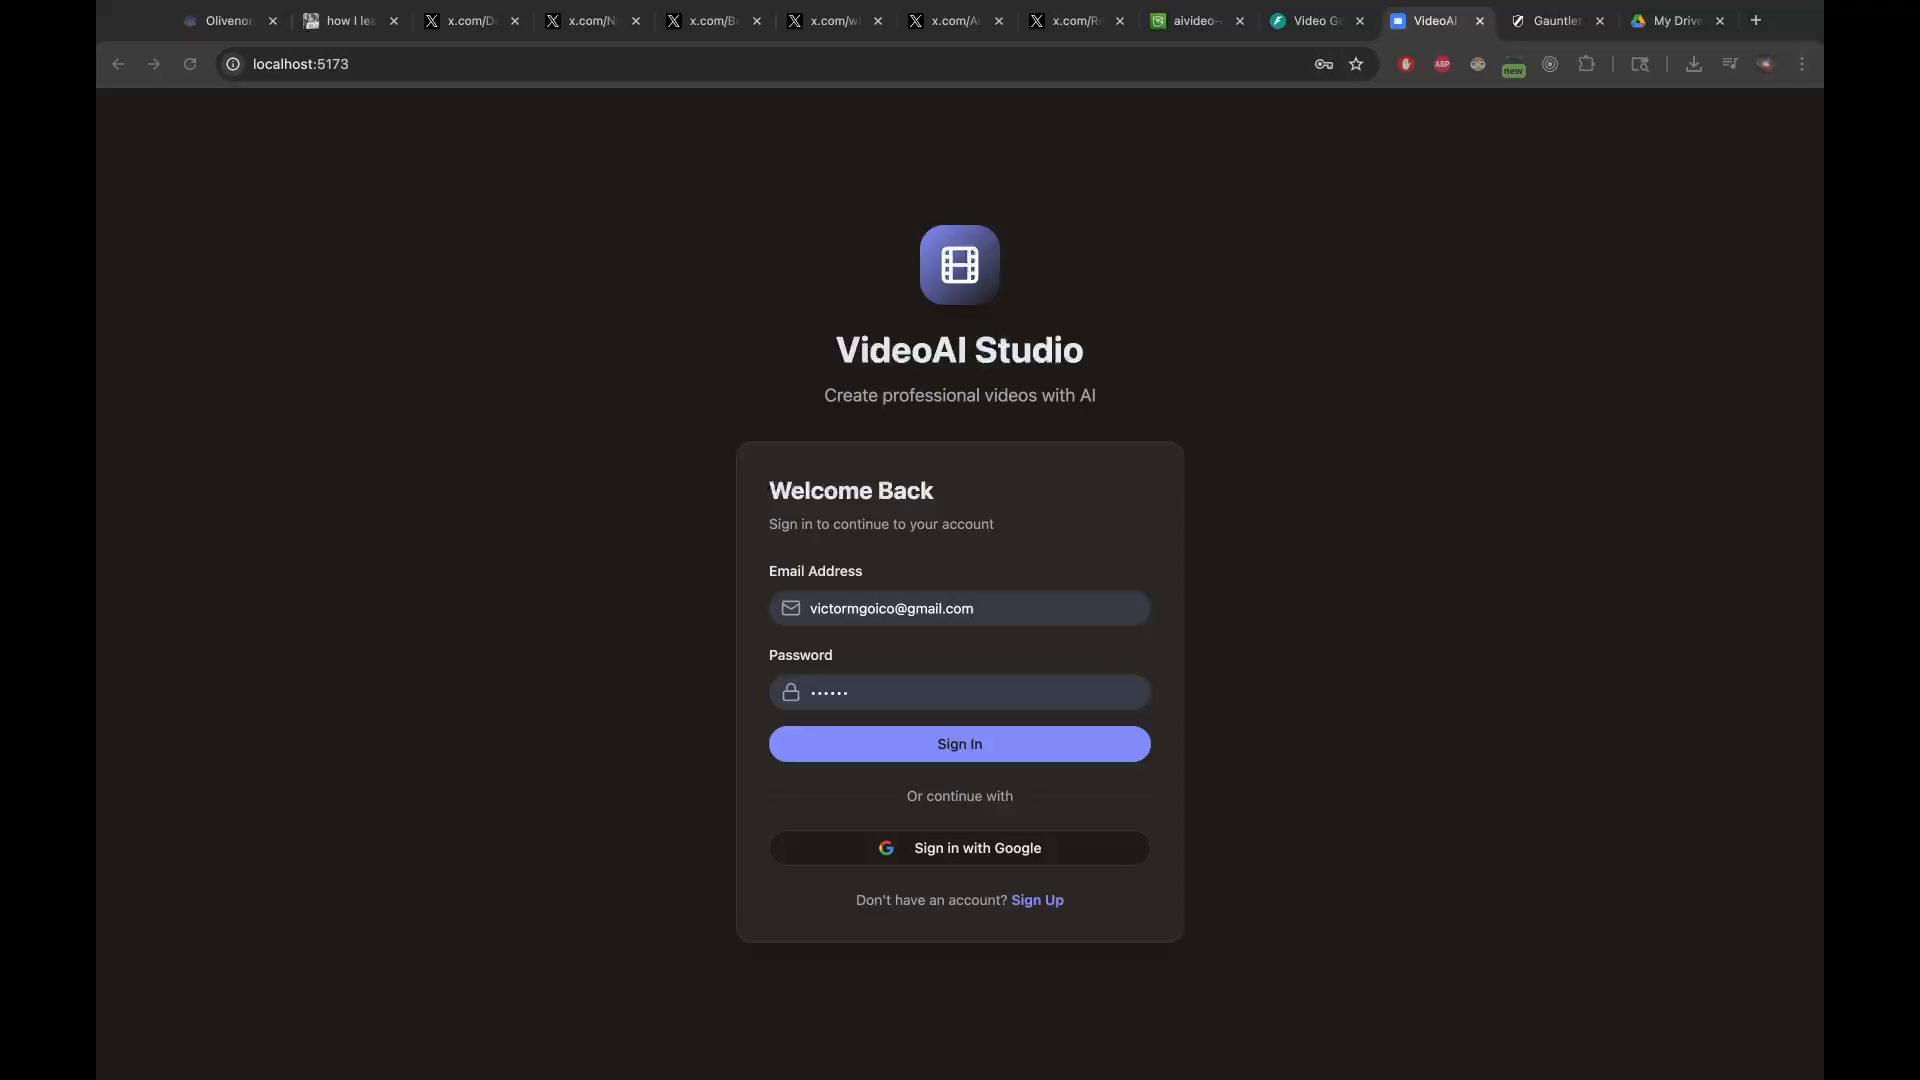
Task: Open the browser extensions puzzle piece icon
Action: tap(1588, 63)
